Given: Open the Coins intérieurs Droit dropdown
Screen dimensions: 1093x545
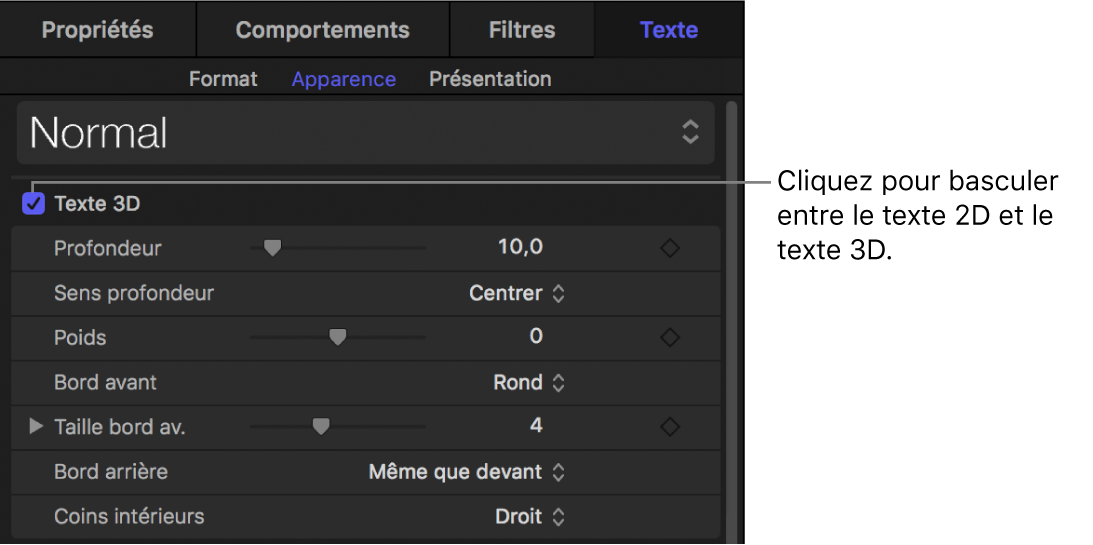Looking at the screenshot, I should (x=530, y=517).
